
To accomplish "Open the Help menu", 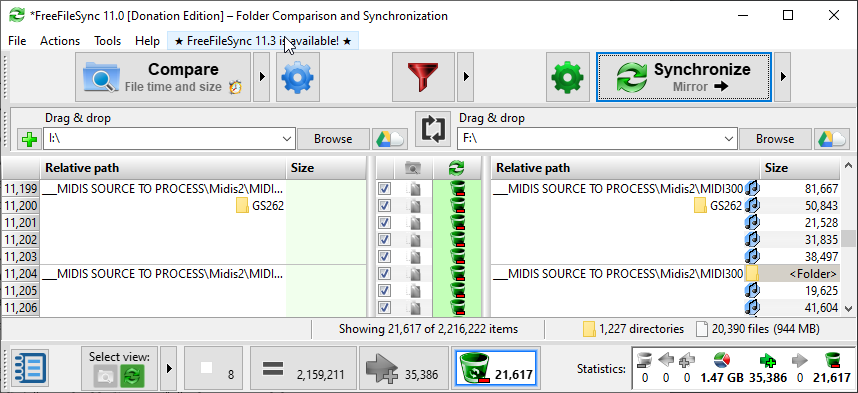I will 147,41.
